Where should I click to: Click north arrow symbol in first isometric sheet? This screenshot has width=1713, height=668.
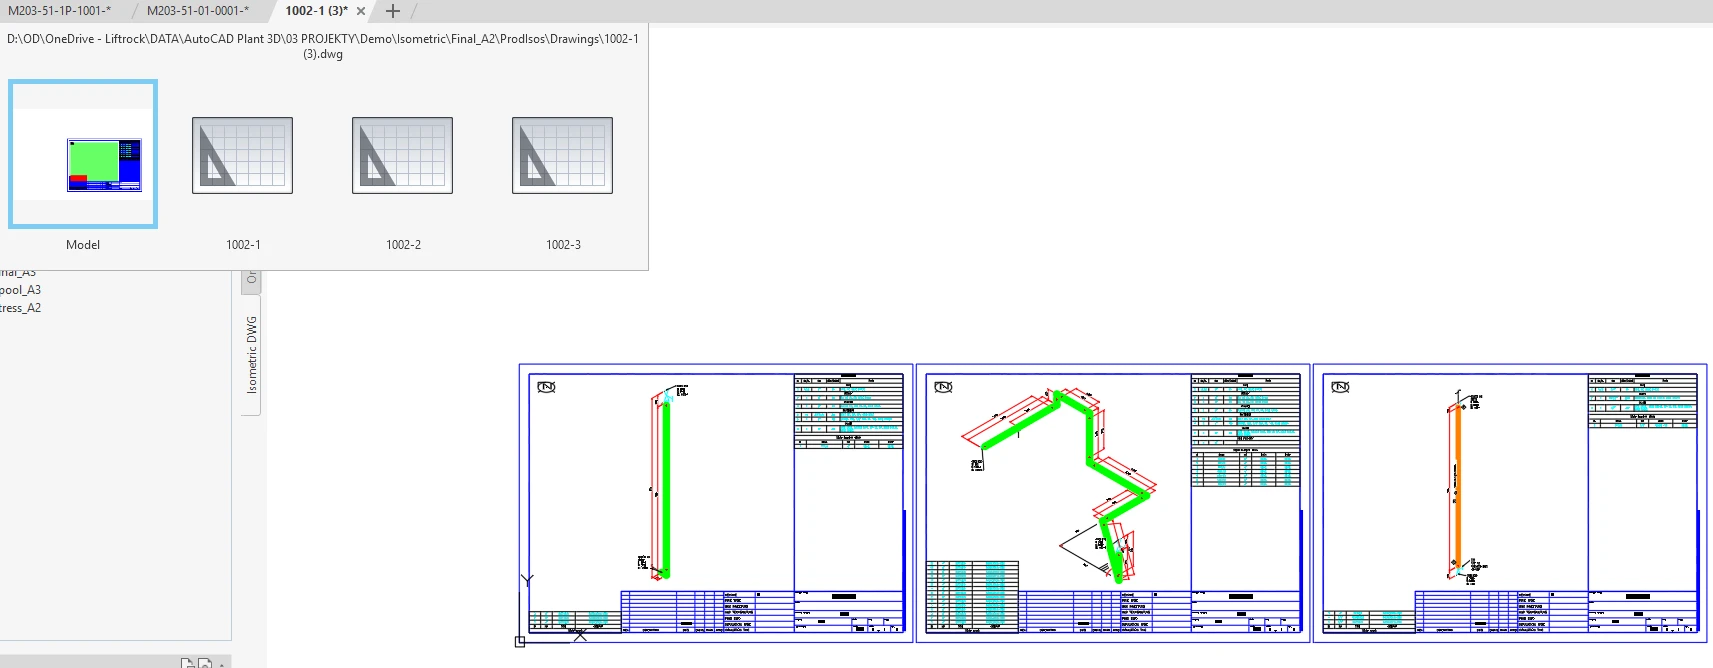tap(546, 387)
